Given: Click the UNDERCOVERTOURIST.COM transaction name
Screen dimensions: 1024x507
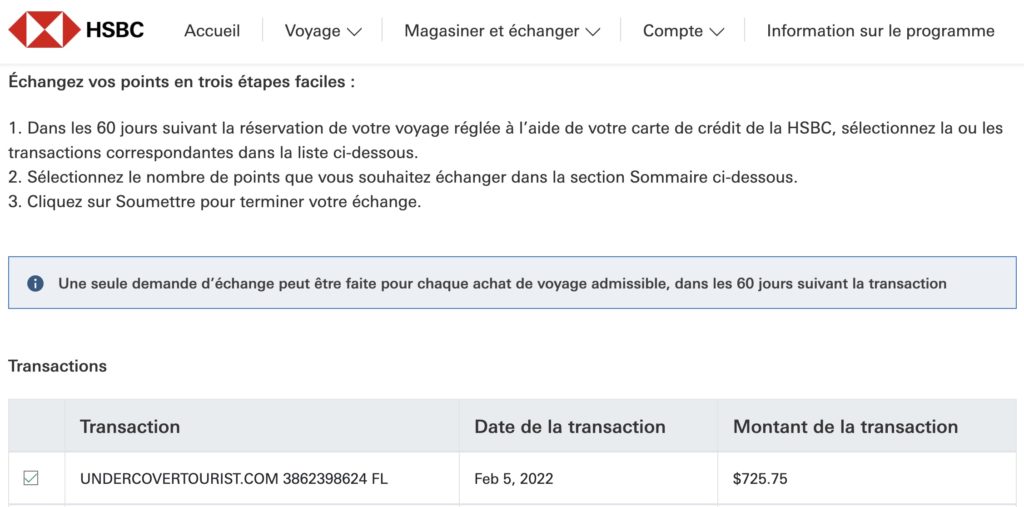Looking at the screenshot, I should point(233,479).
